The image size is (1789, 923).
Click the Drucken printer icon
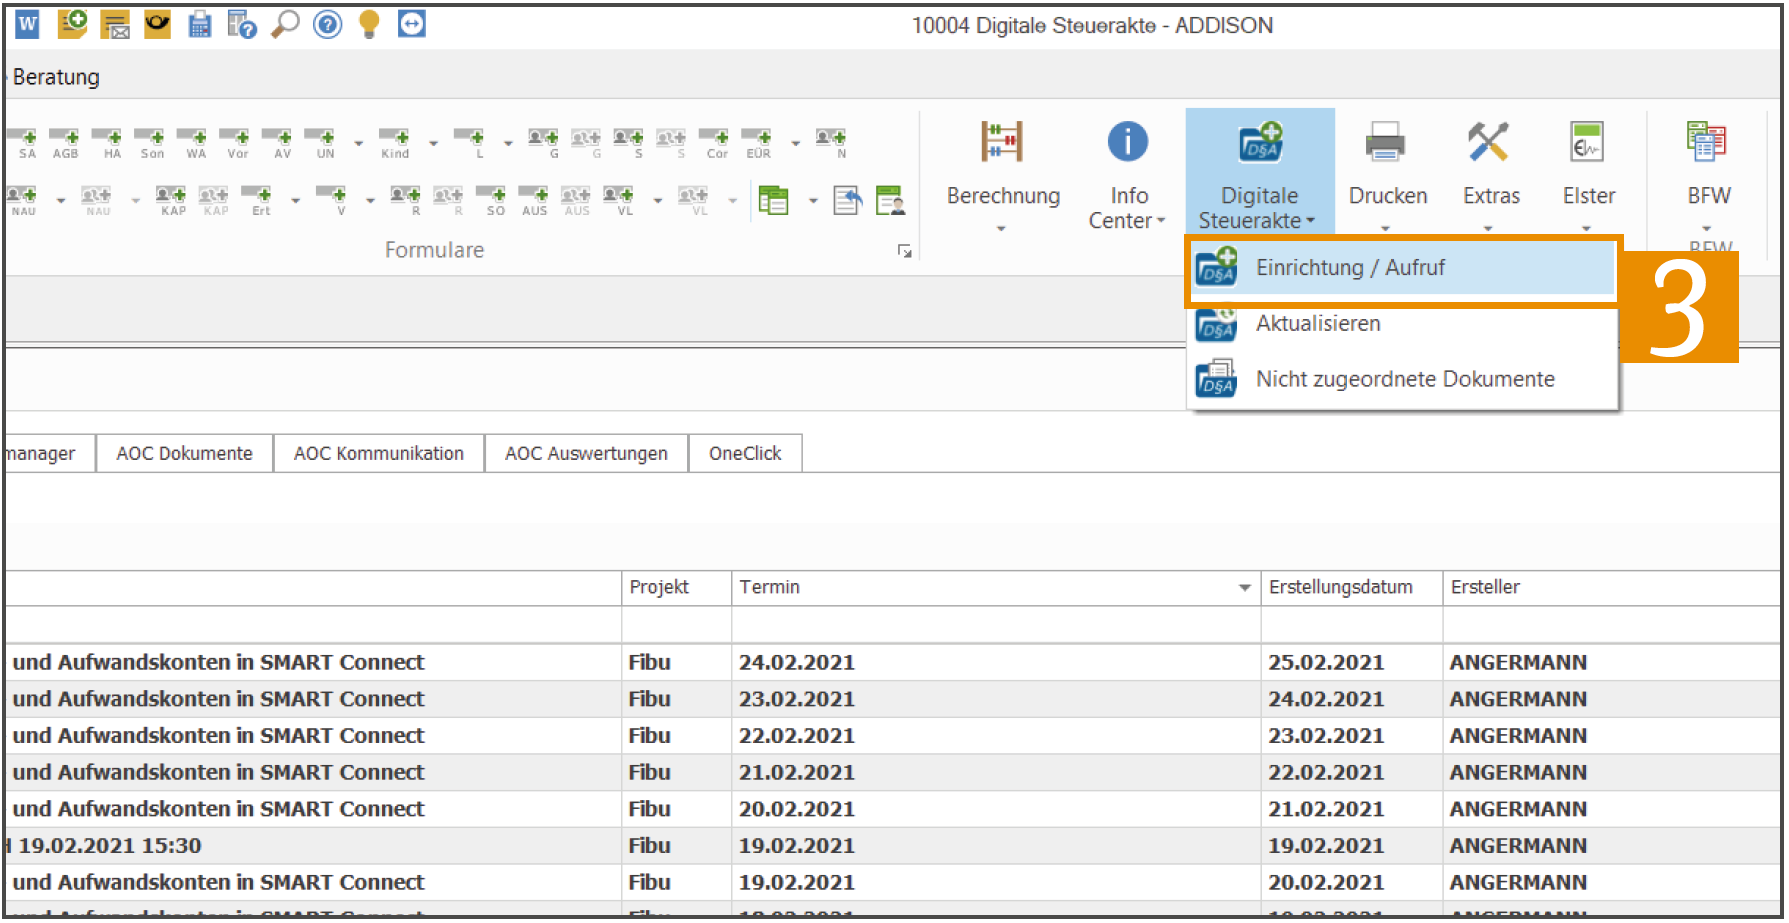(x=1385, y=143)
